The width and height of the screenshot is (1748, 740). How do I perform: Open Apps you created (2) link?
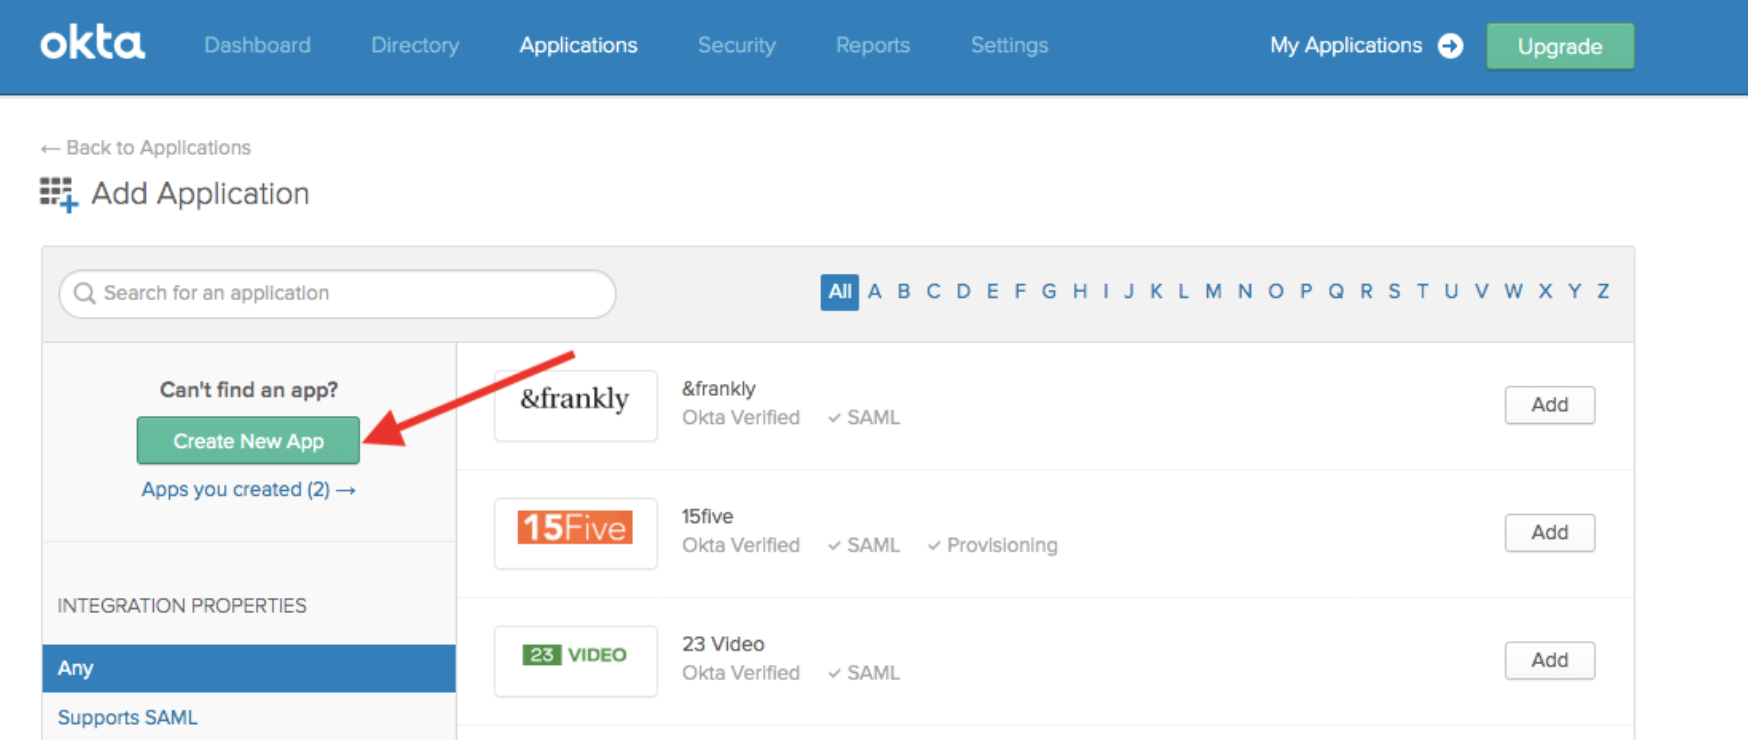click(x=248, y=489)
